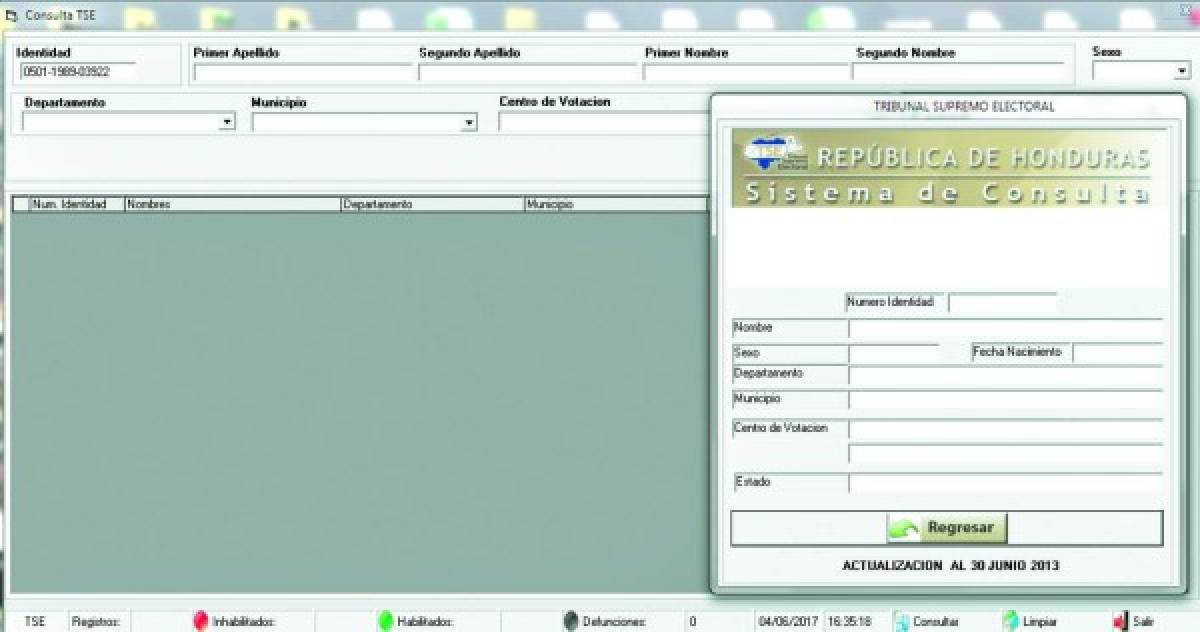Click the Identidad input field
1200x632 pixels.
pos(77,71)
